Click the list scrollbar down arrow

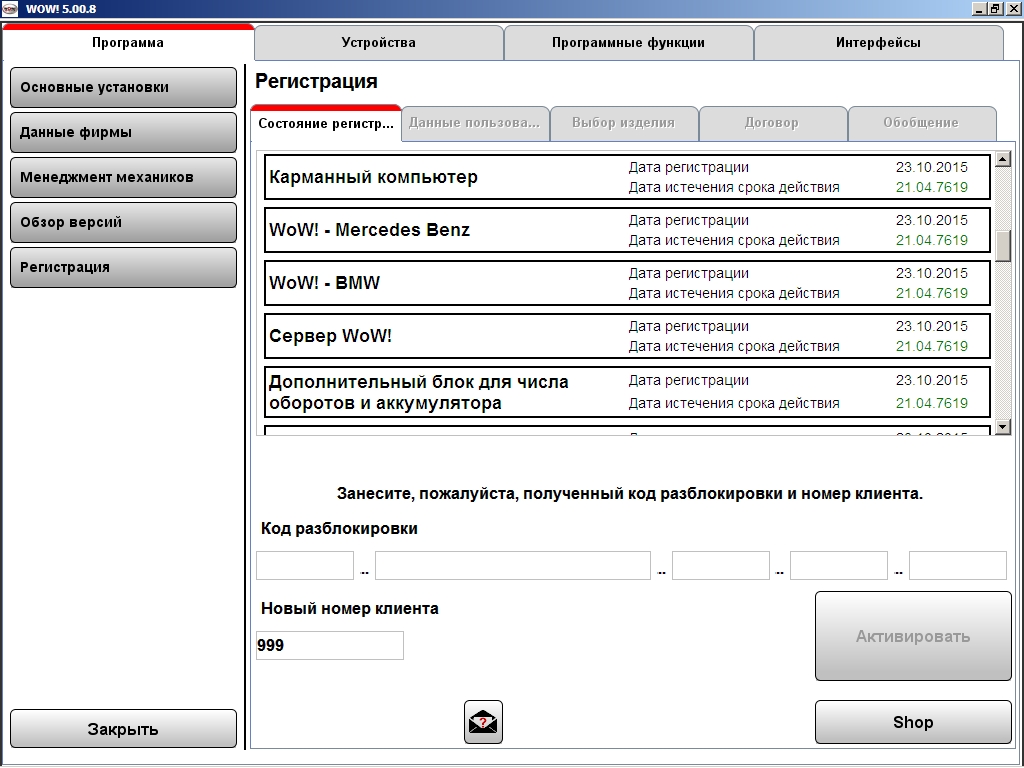point(1002,427)
